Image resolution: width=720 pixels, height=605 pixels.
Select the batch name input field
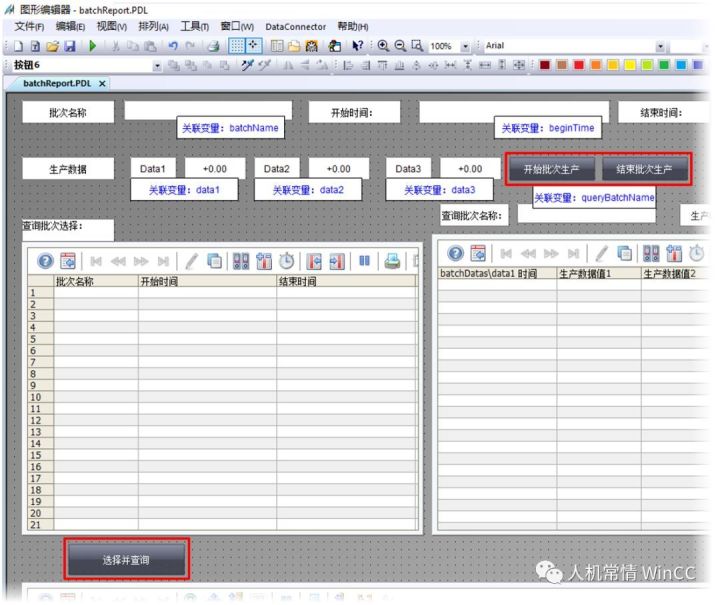(x=208, y=111)
